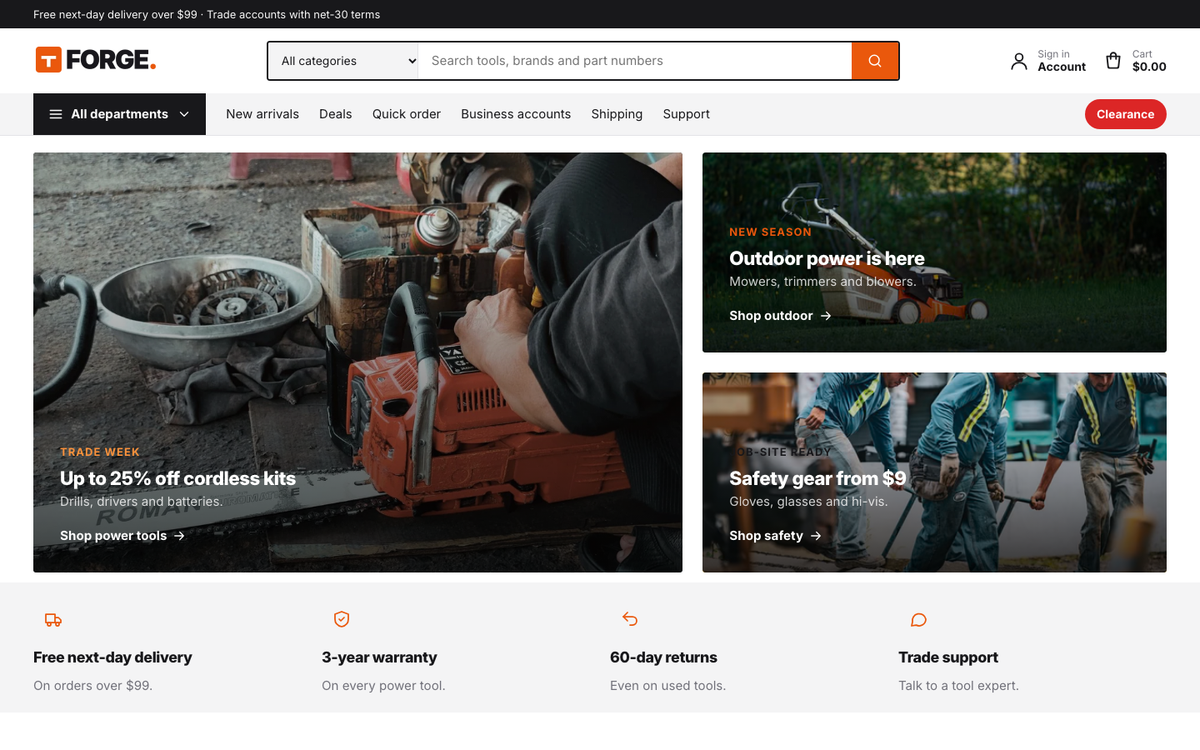Viewport: 1200px width, 750px height.
Task: Click the orange FORGE logo icon
Action: (x=49, y=60)
